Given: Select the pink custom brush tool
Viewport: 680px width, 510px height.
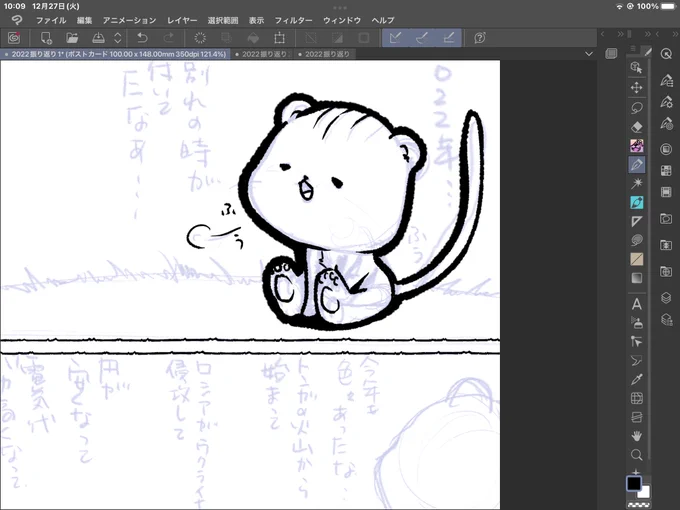Looking at the screenshot, I should pyautogui.click(x=636, y=146).
